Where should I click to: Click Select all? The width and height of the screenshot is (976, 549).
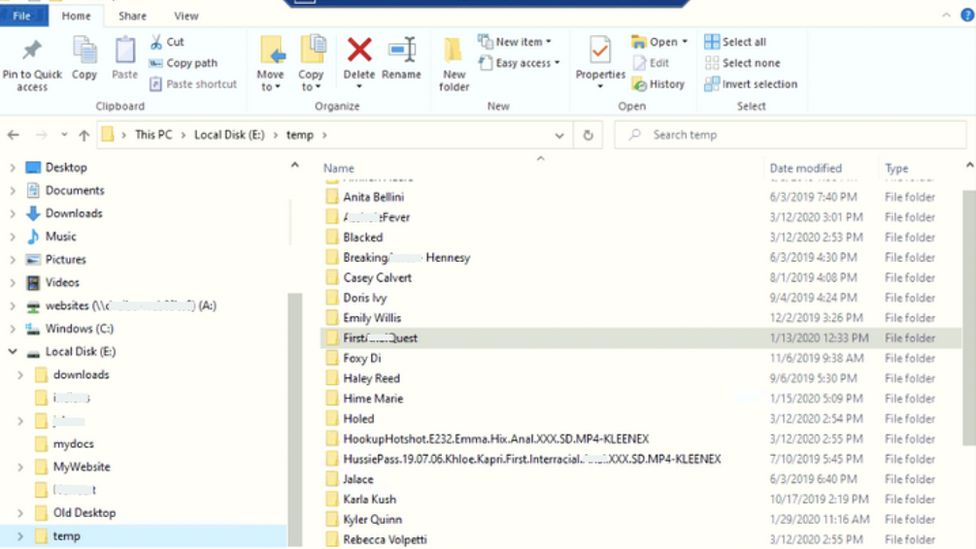click(x=735, y=42)
